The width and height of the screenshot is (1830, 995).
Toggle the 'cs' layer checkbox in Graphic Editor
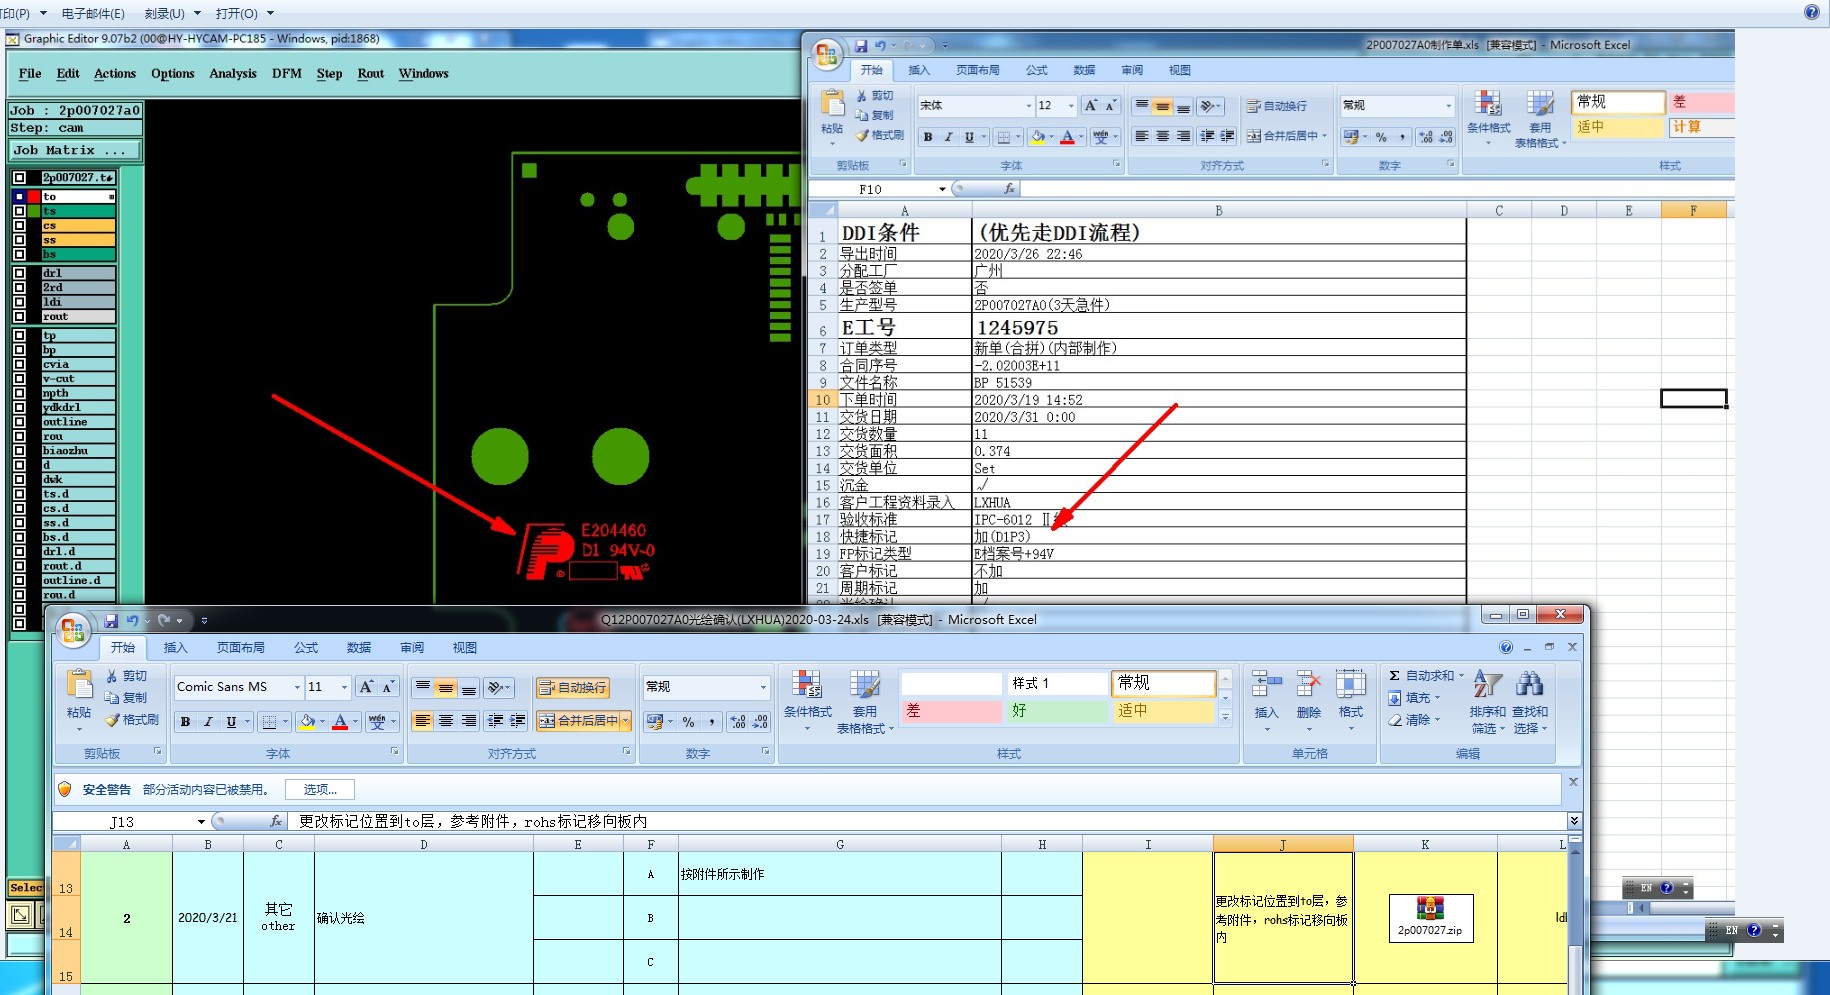19,226
